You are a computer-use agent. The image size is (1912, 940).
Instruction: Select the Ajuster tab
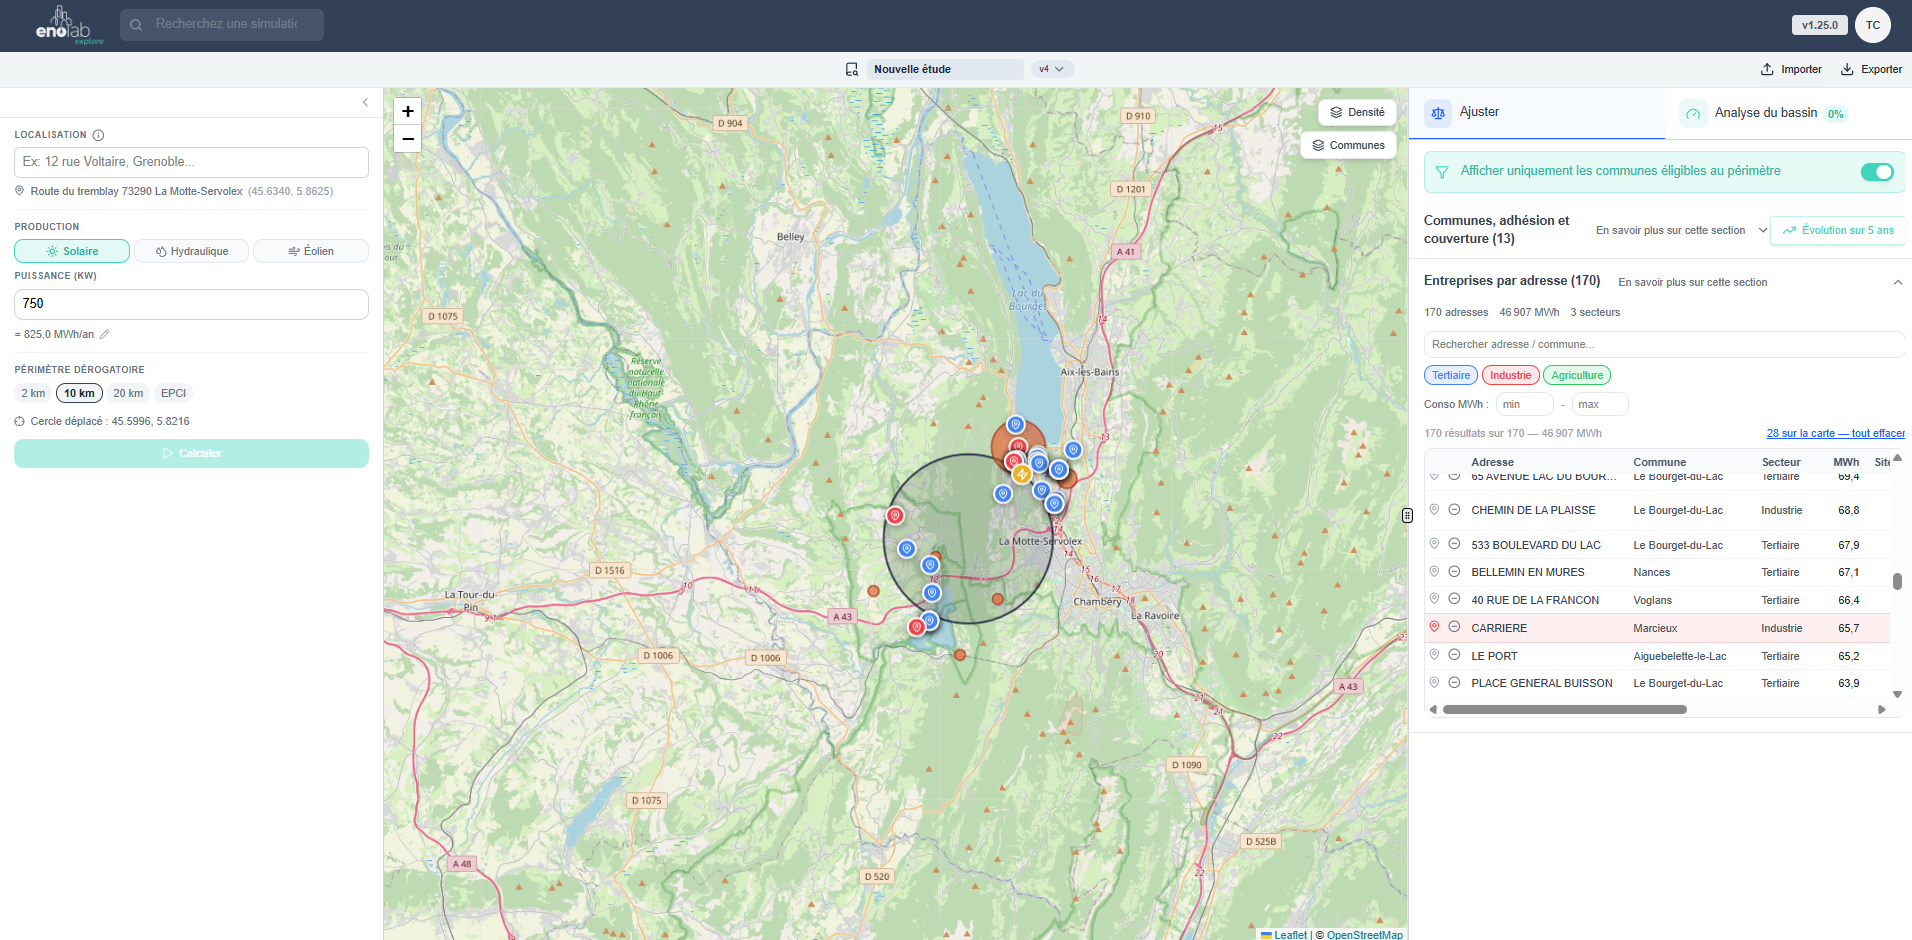click(1478, 112)
